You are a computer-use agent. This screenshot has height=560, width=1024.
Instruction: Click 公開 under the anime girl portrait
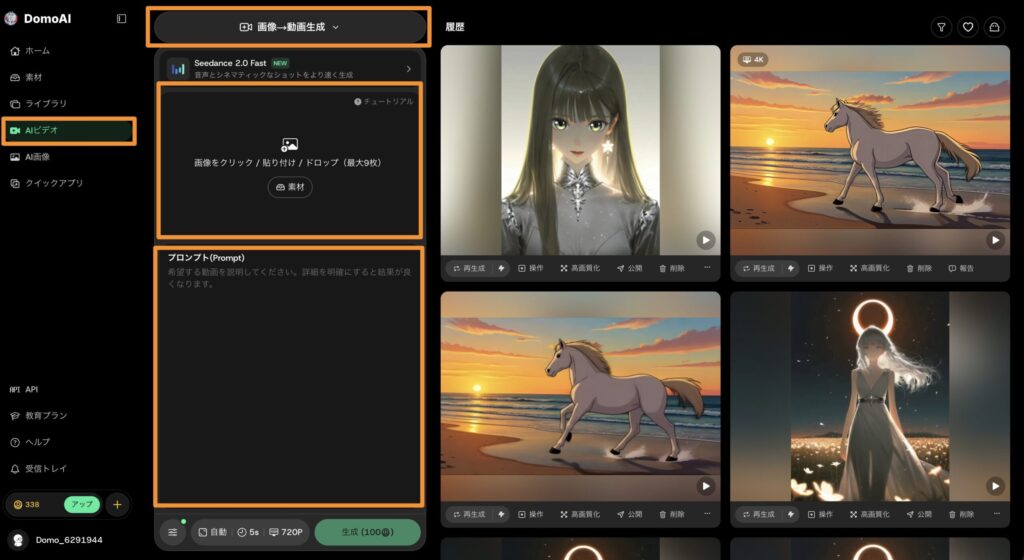coord(630,268)
